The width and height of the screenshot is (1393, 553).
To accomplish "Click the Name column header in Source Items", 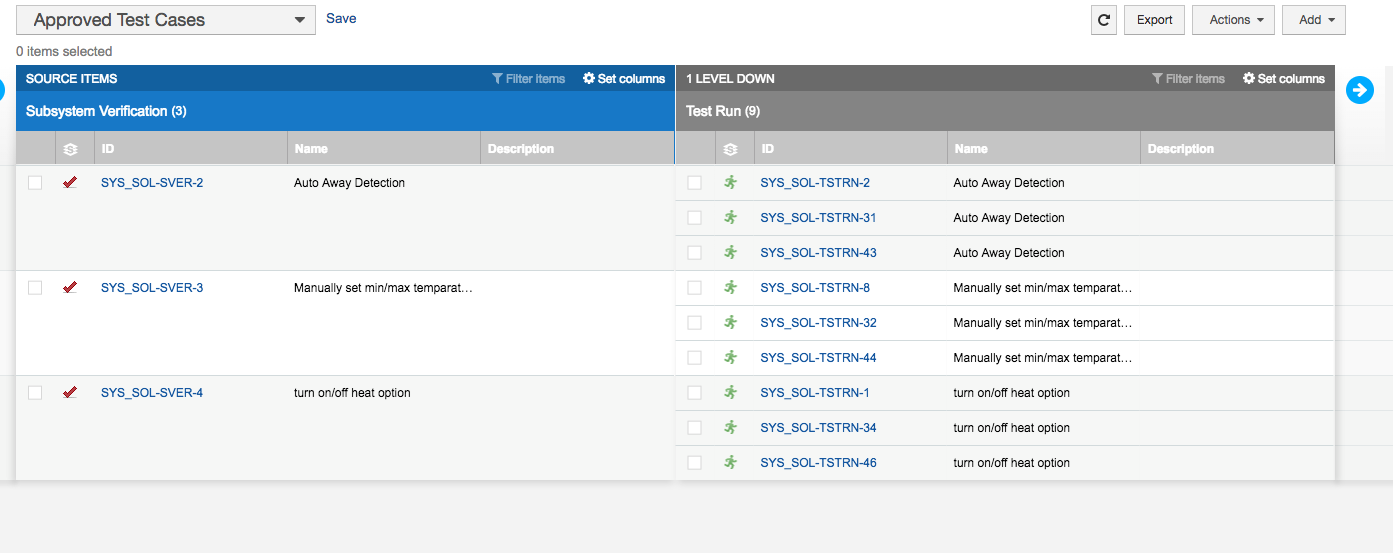I will (384, 148).
